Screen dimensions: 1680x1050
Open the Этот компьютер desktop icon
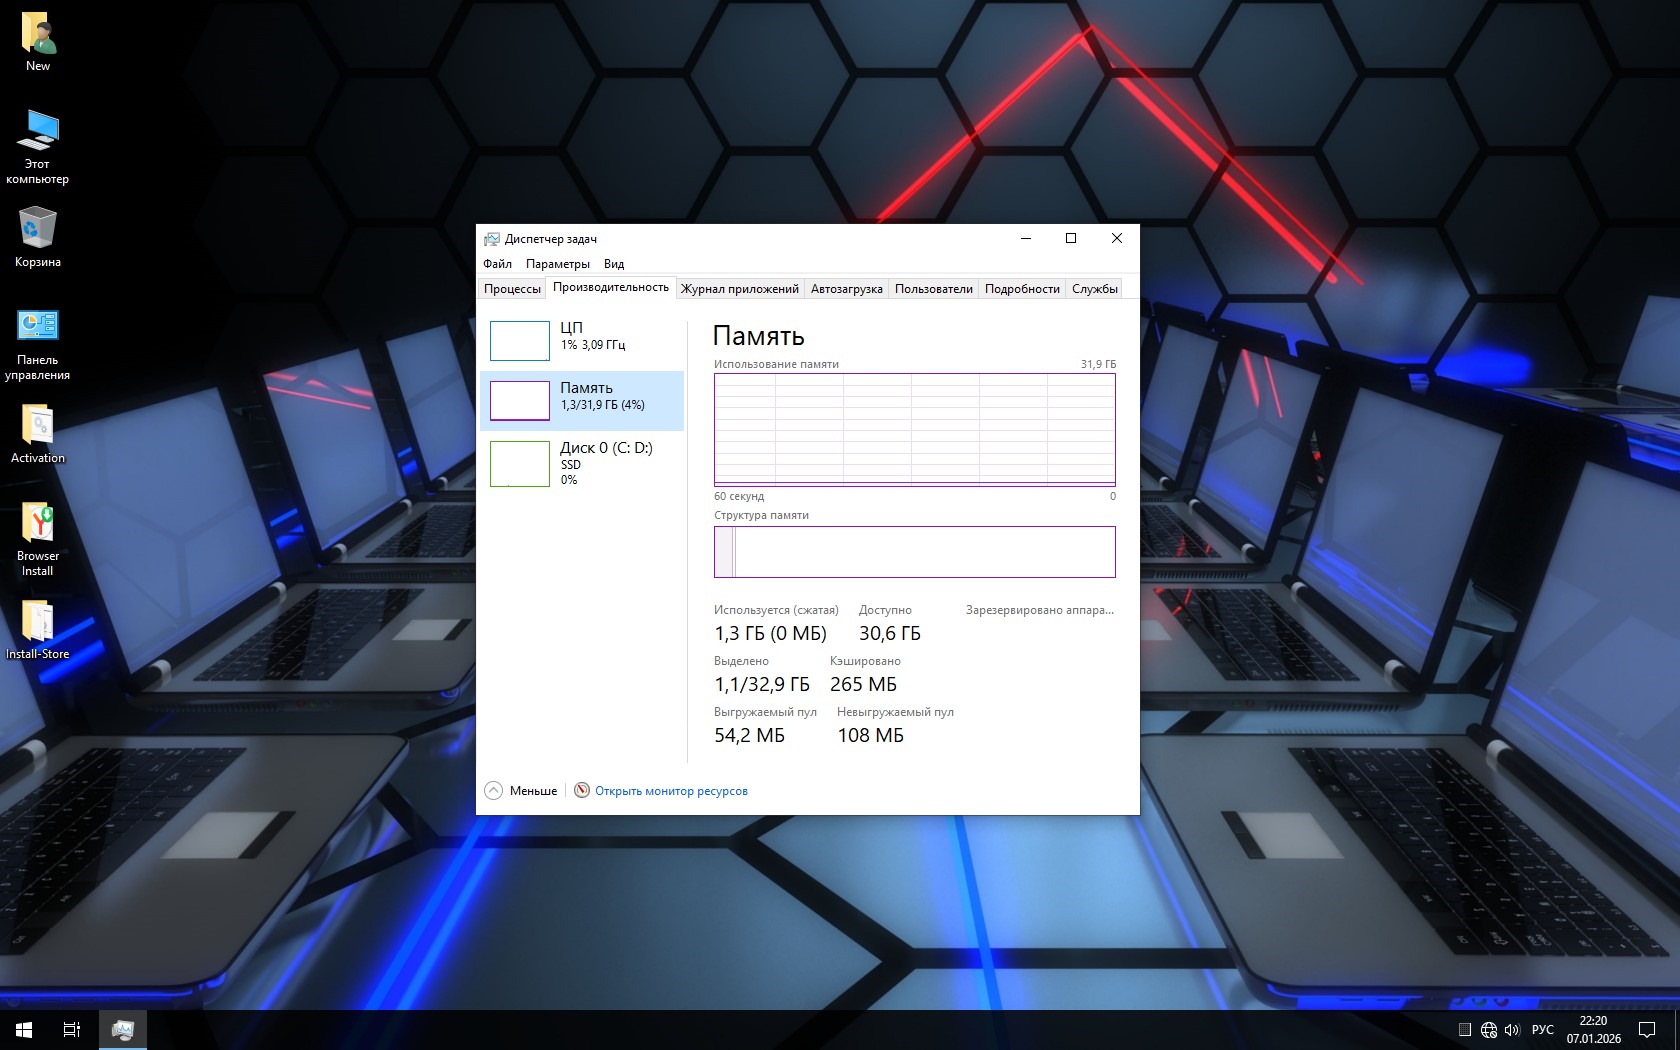(x=38, y=146)
